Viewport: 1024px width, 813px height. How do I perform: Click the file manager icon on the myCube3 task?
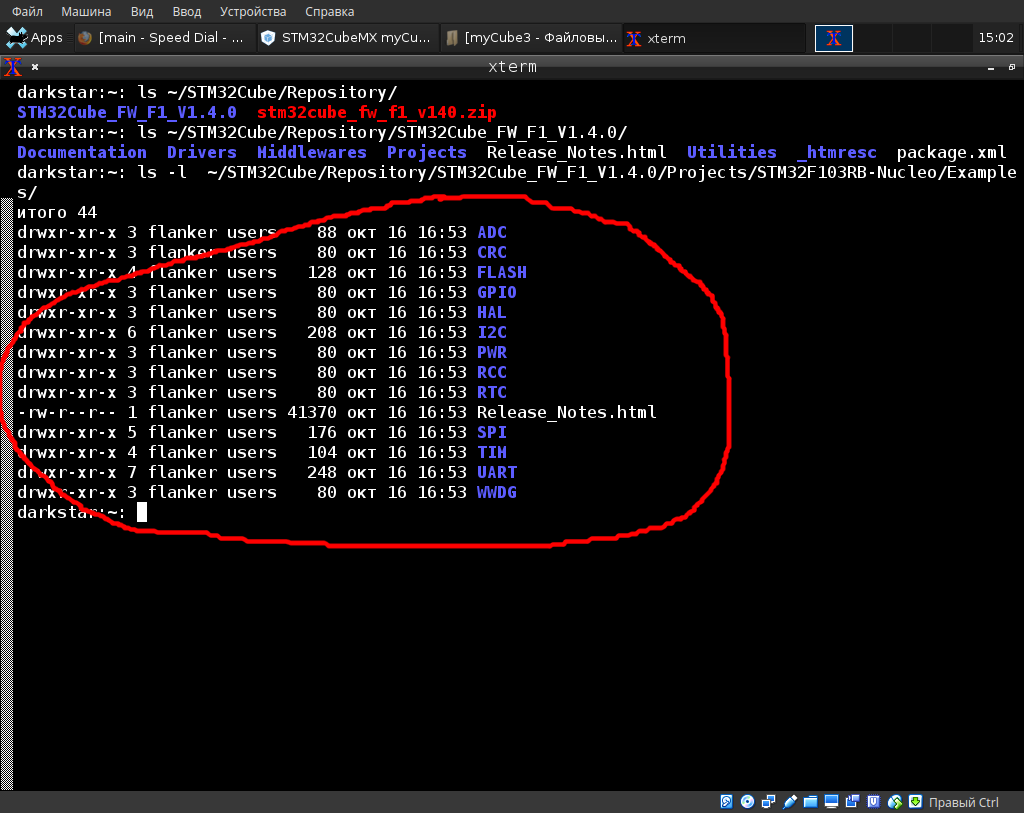pos(451,38)
